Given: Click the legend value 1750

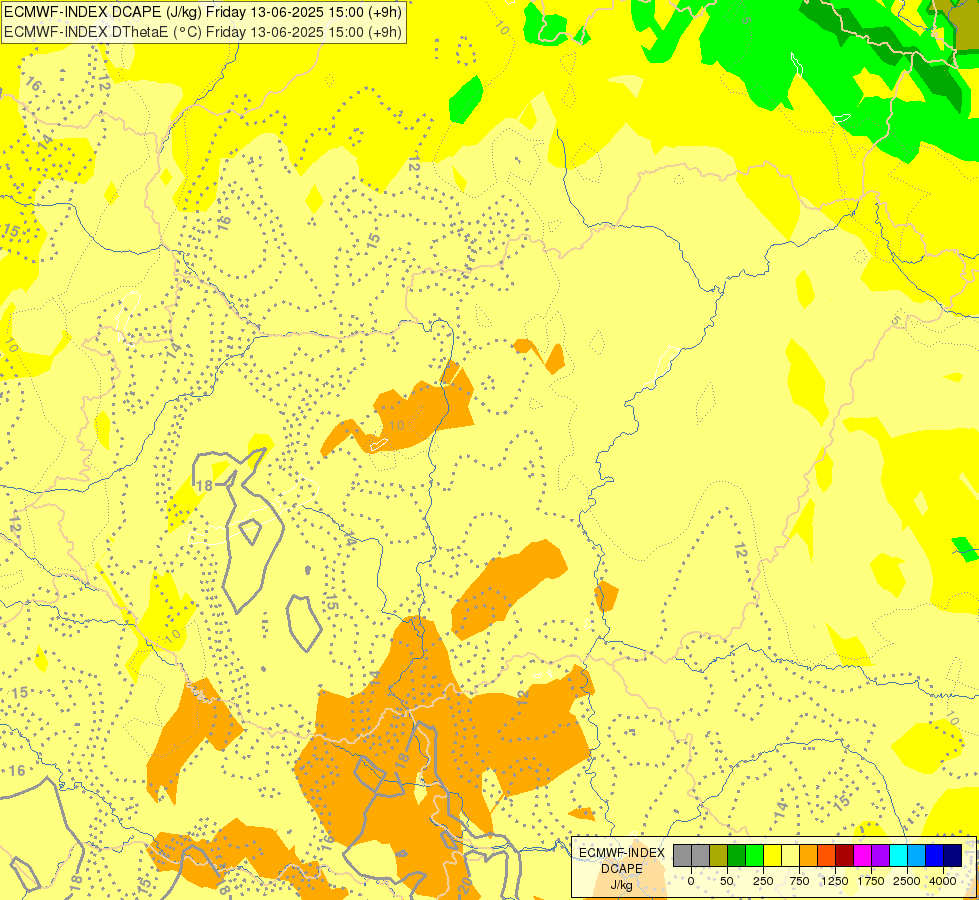Looking at the screenshot, I should tap(871, 881).
